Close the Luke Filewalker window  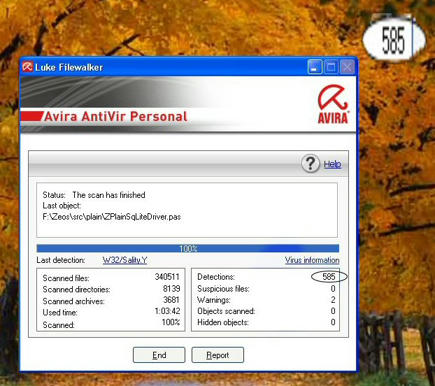(347, 67)
